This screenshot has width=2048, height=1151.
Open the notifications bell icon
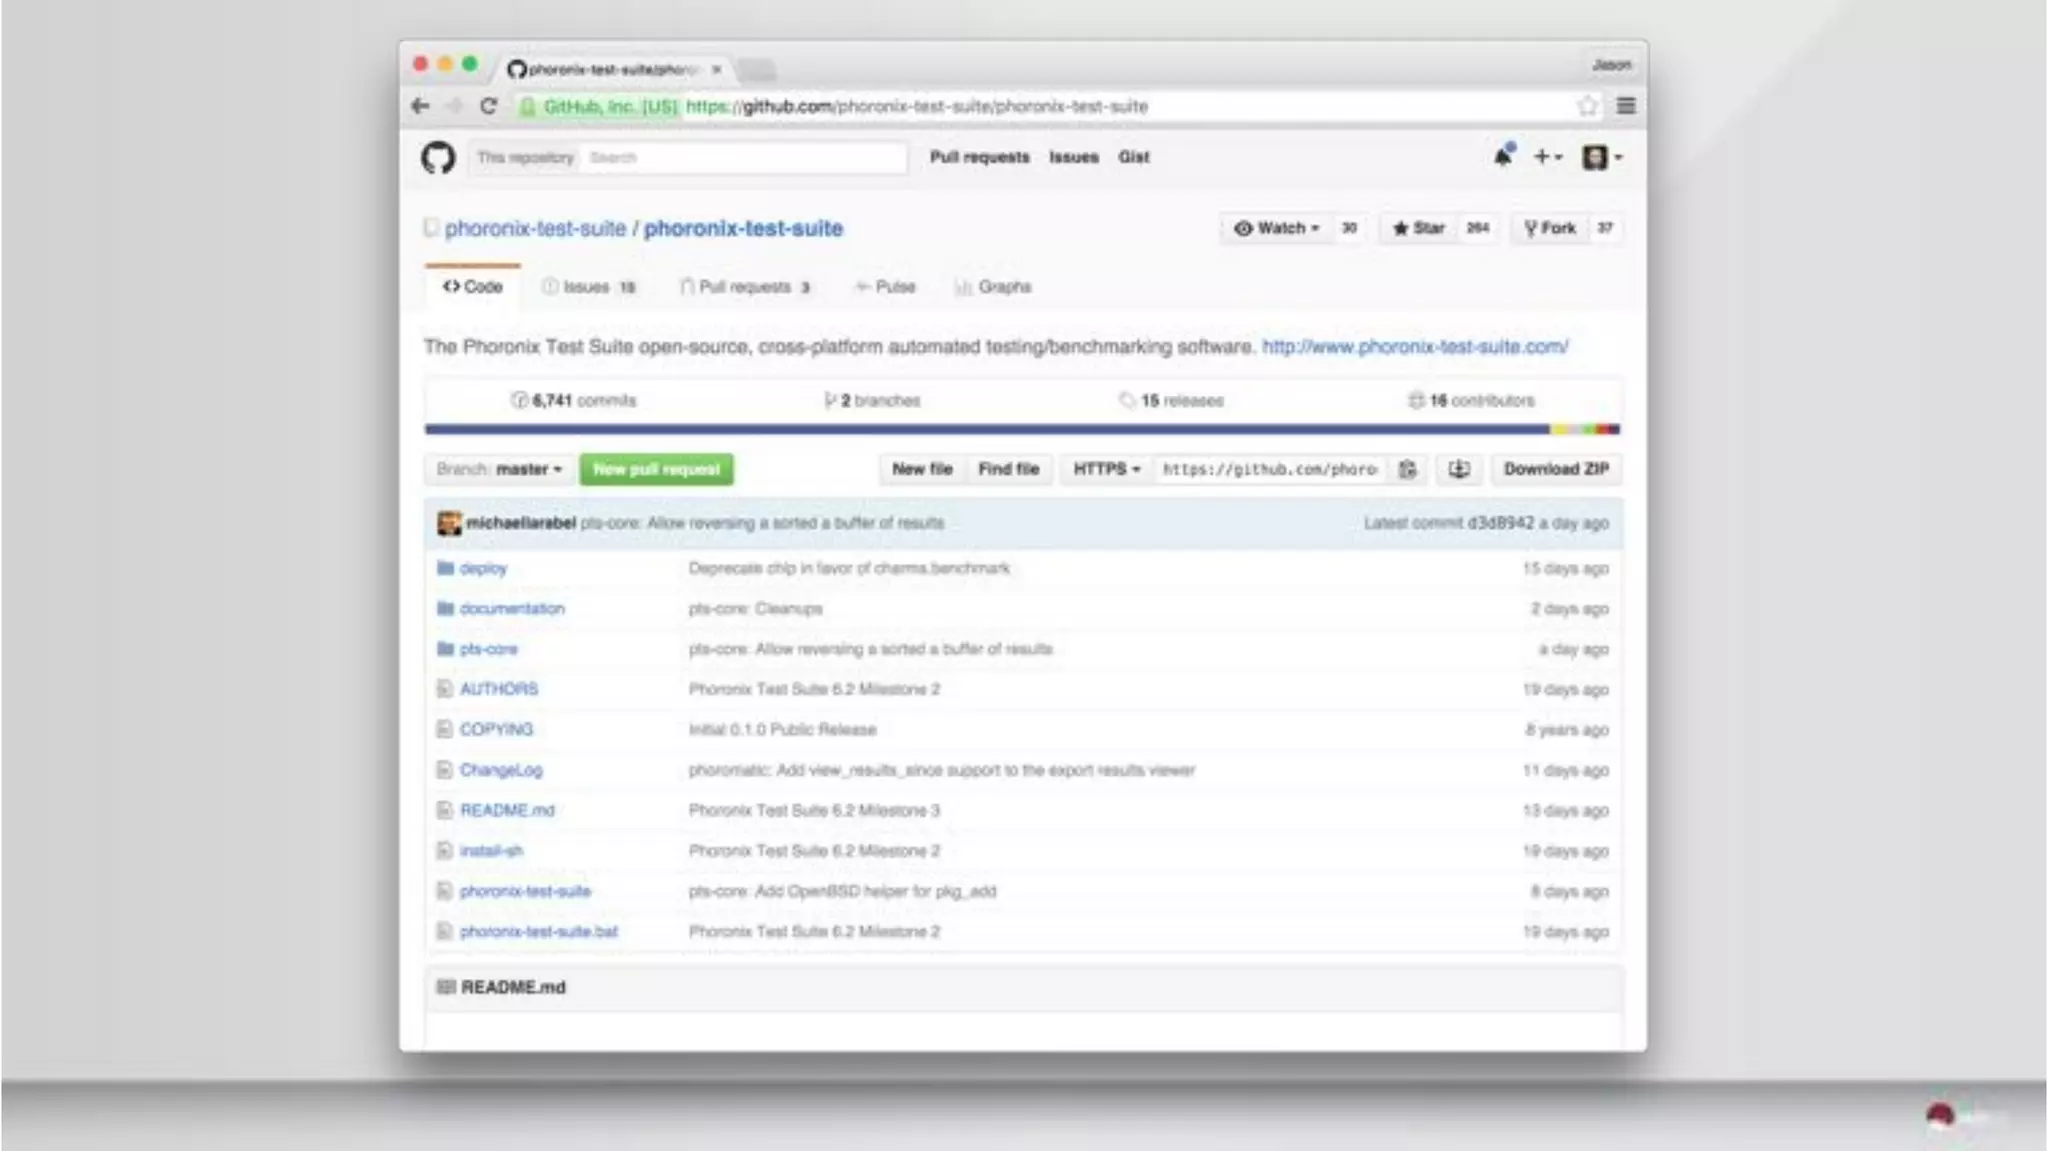point(1503,156)
